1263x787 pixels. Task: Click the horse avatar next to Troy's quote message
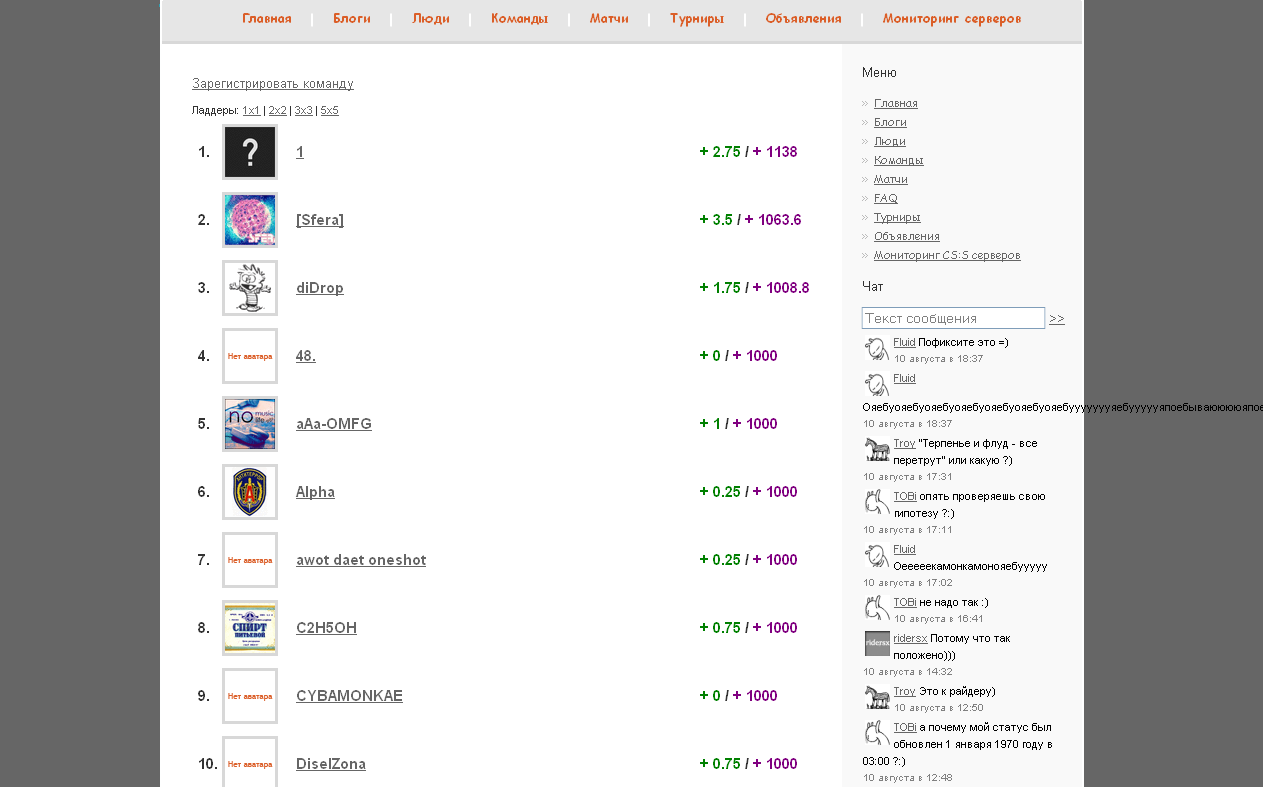(x=877, y=449)
